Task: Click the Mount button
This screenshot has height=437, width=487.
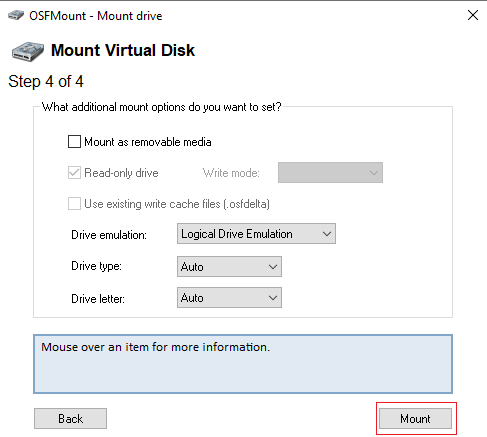Action: click(415, 419)
